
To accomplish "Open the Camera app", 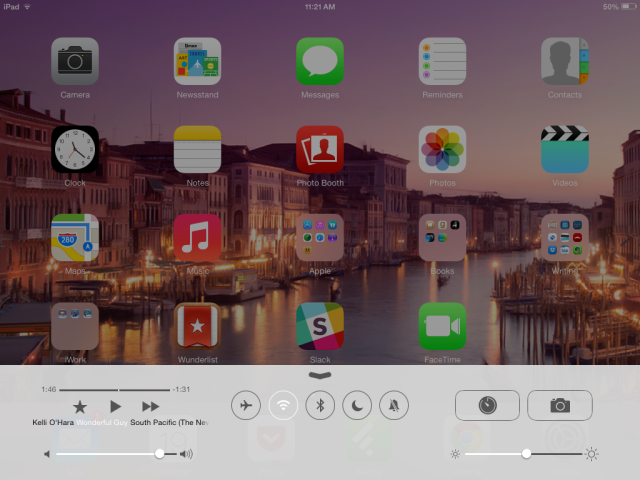I will point(75,61).
